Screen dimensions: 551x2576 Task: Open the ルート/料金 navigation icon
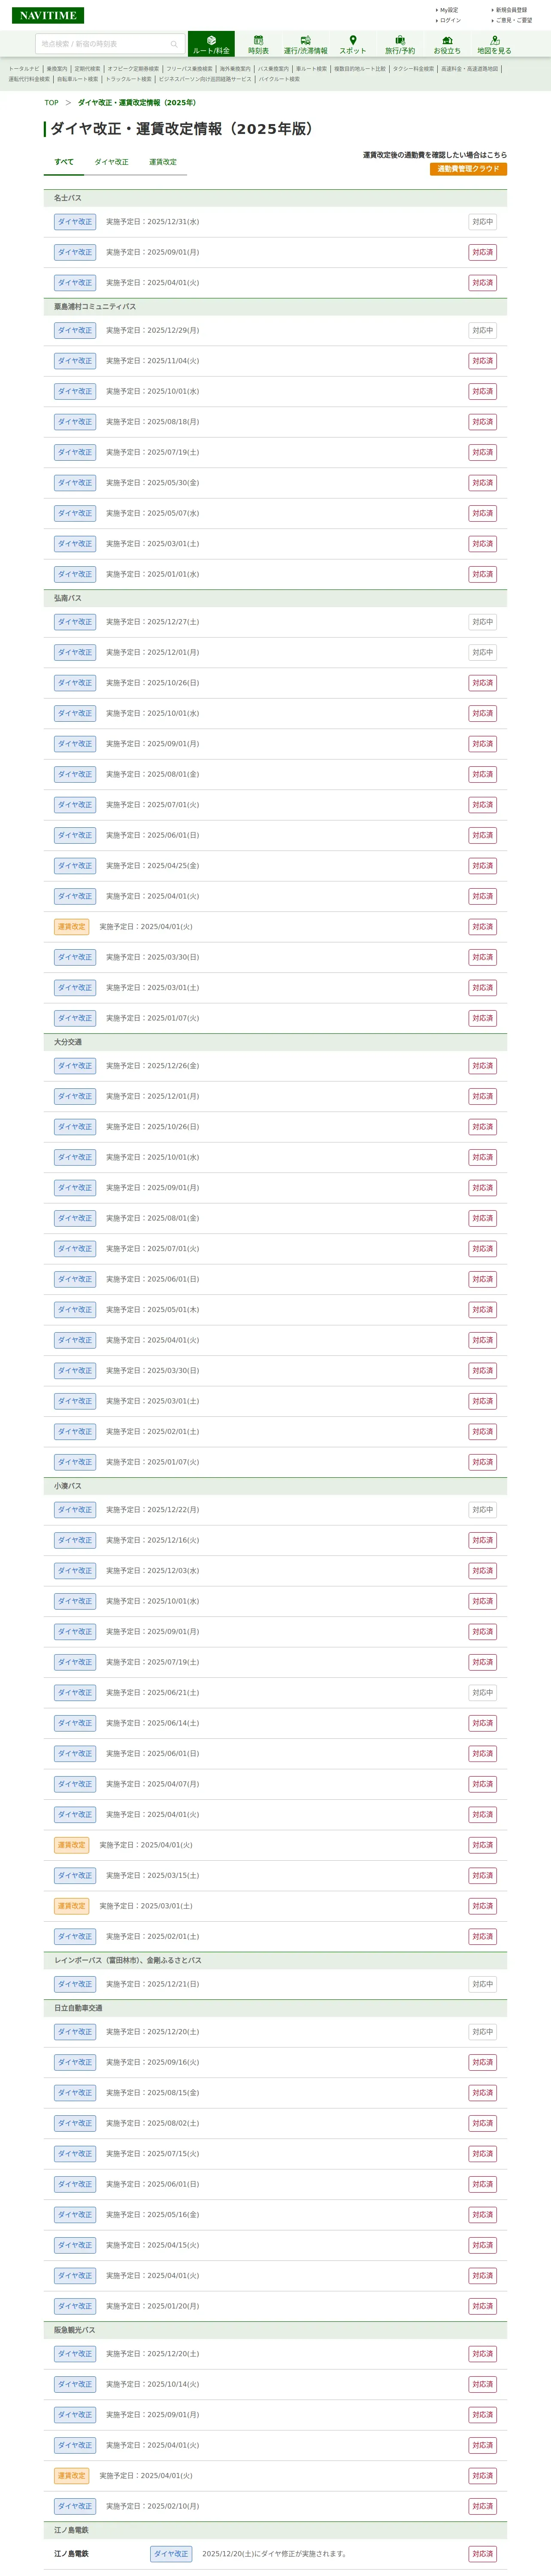pyautogui.click(x=211, y=41)
